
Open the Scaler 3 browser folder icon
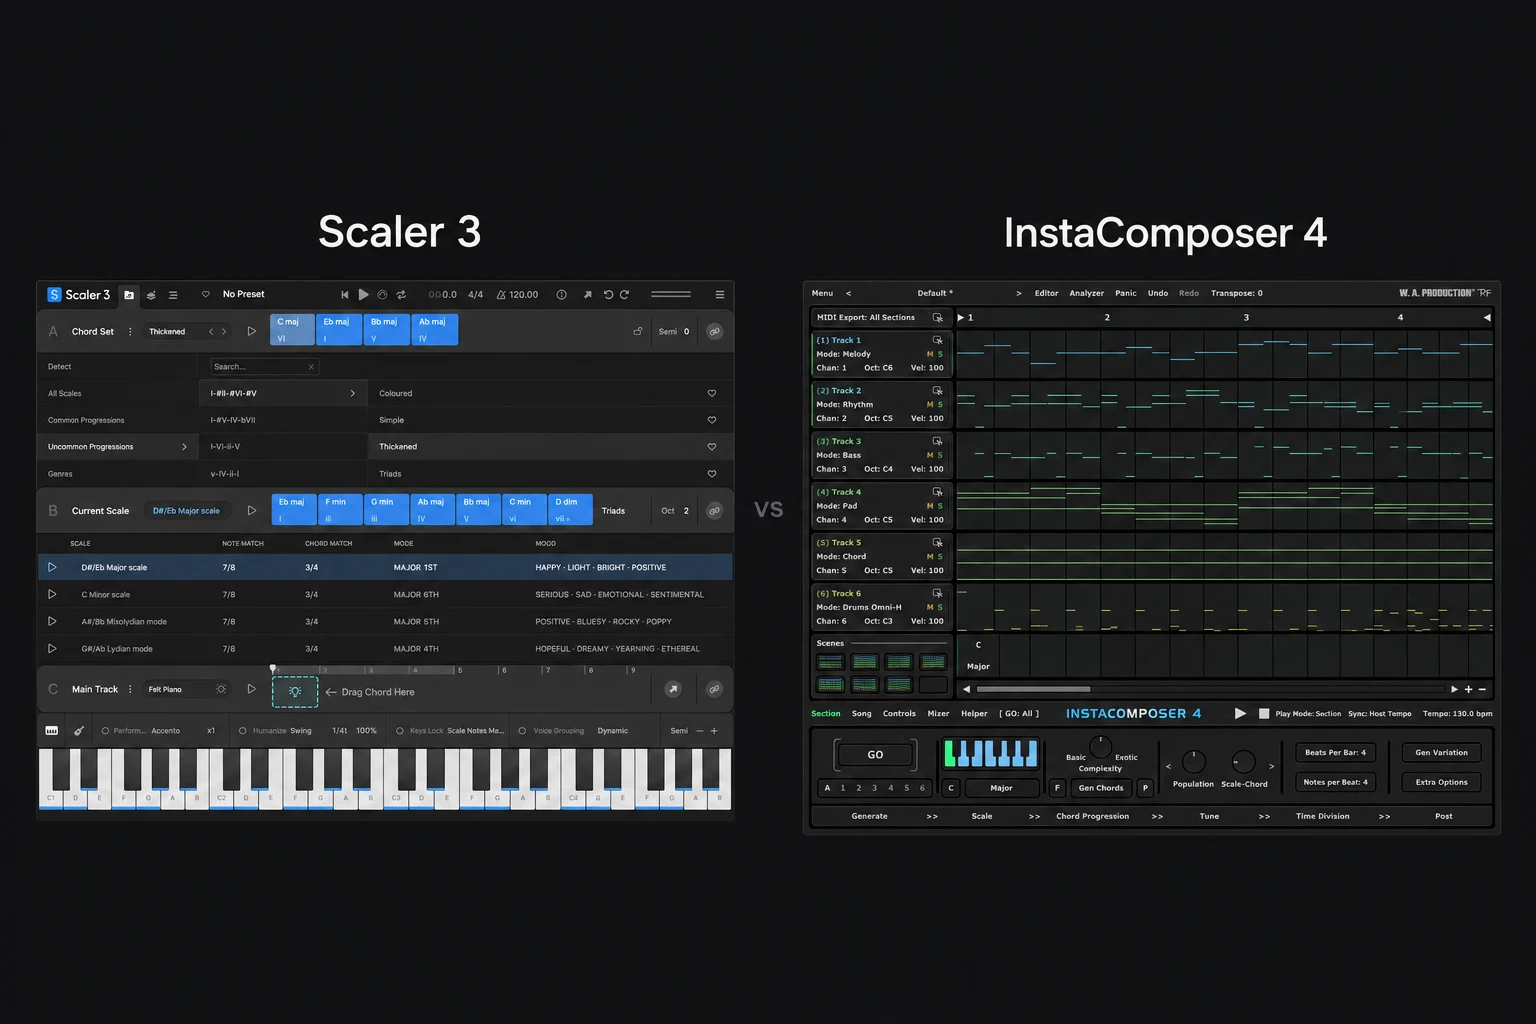click(x=129, y=295)
